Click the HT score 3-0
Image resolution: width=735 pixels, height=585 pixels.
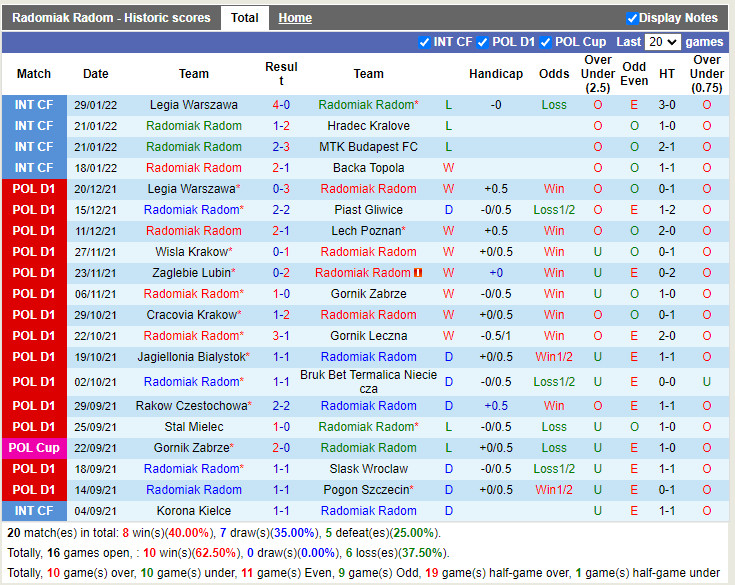click(x=667, y=105)
